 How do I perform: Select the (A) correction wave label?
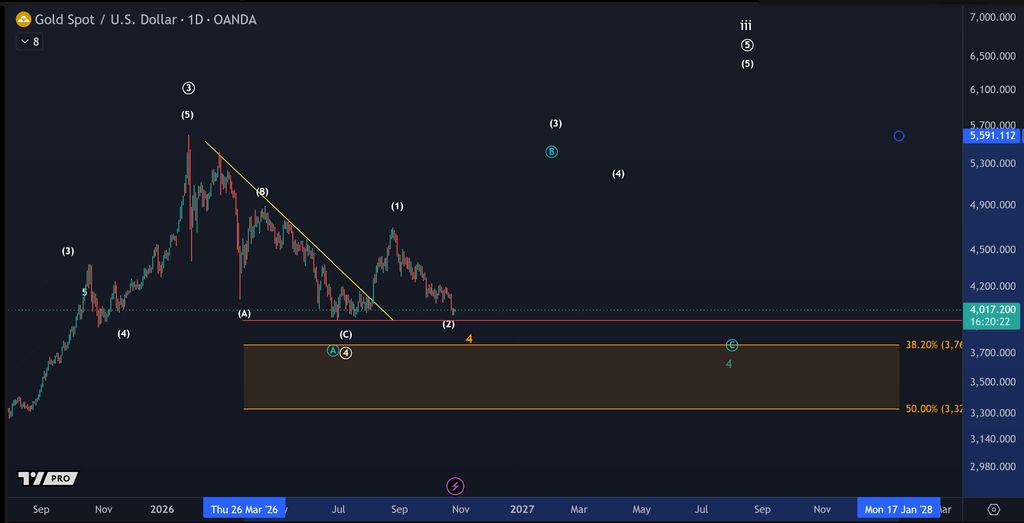(244, 314)
